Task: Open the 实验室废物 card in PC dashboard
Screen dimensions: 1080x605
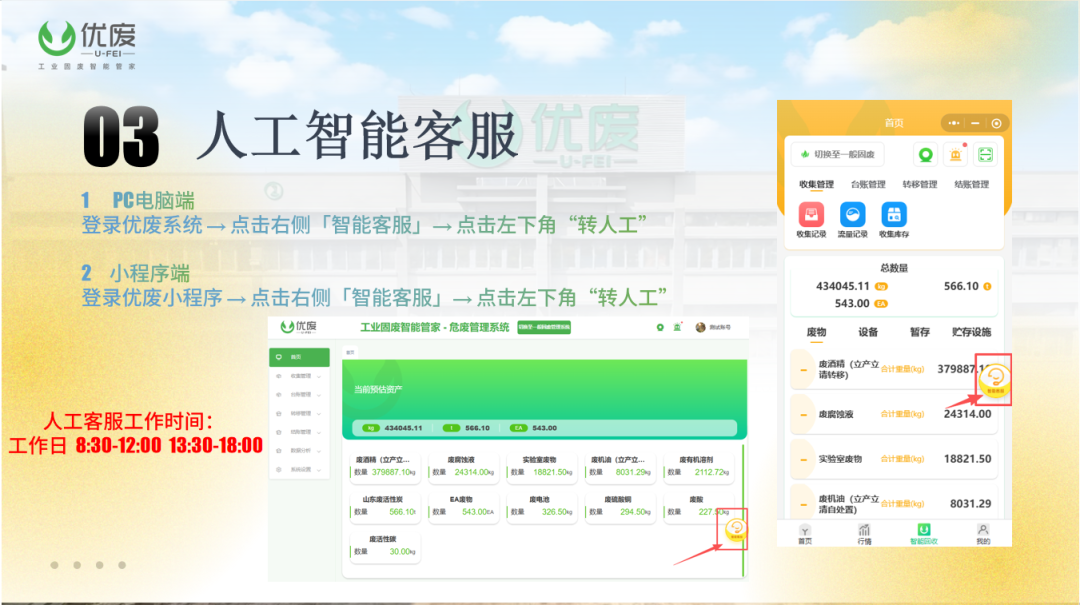Action: click(541, 466)
